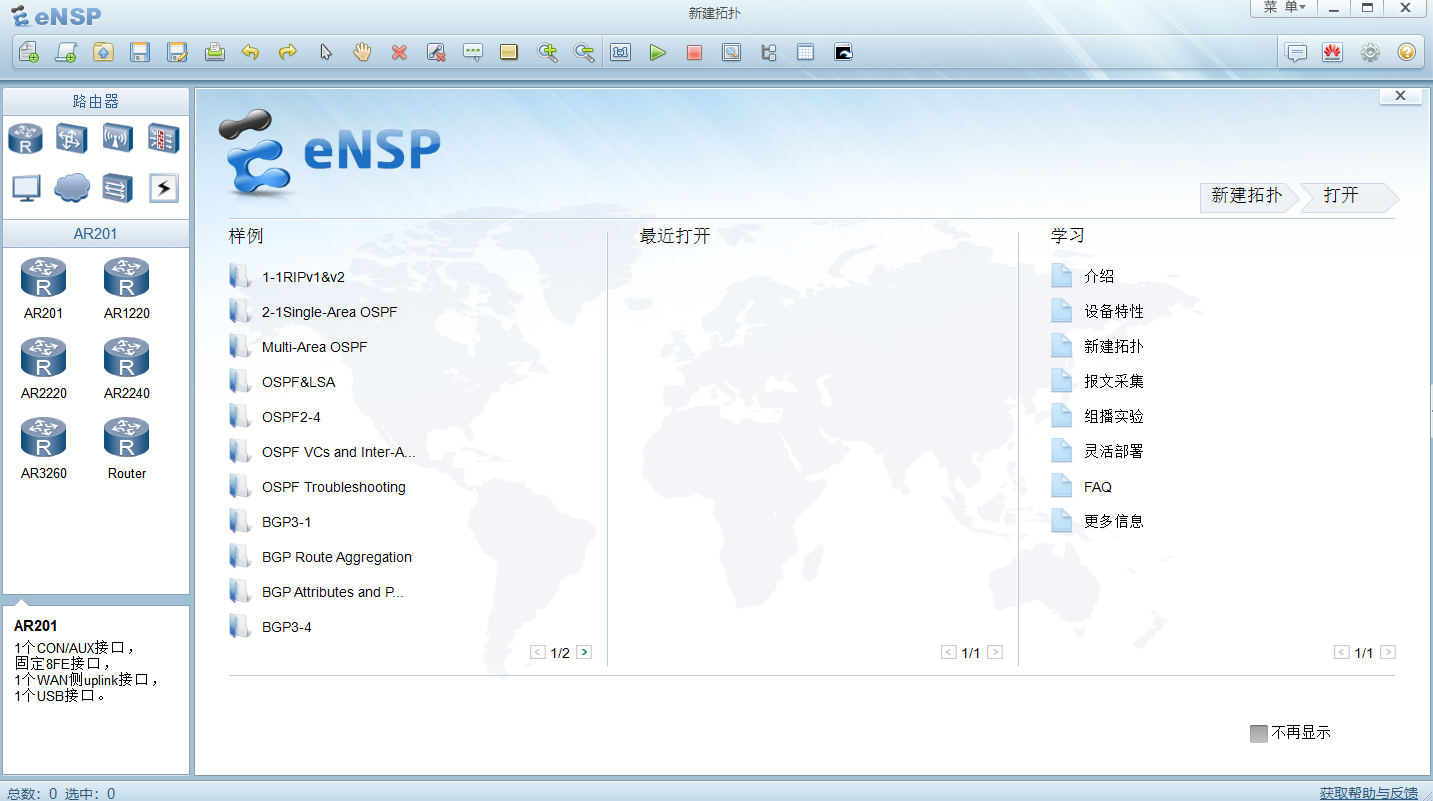Select the delete tool with red X
The width and height of the screenshot is (1433, 801).
[399, 52]
